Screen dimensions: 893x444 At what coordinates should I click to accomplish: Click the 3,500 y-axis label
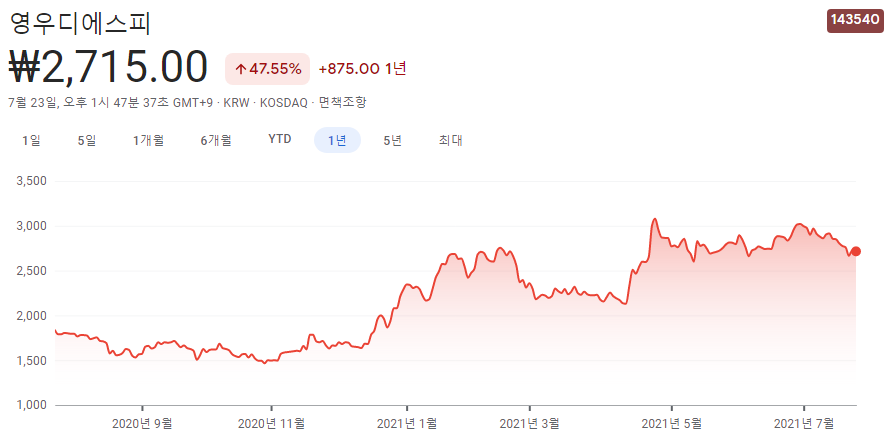pos(33,181)
